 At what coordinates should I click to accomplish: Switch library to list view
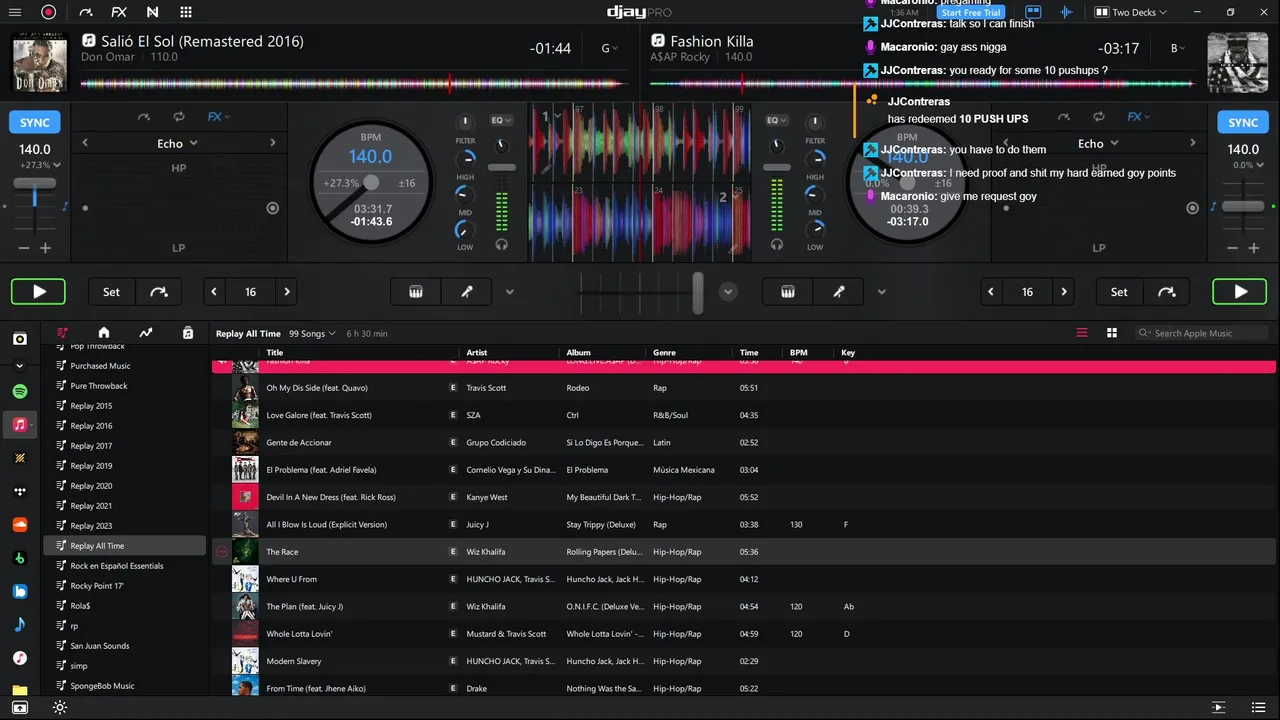coord(1082,333)
